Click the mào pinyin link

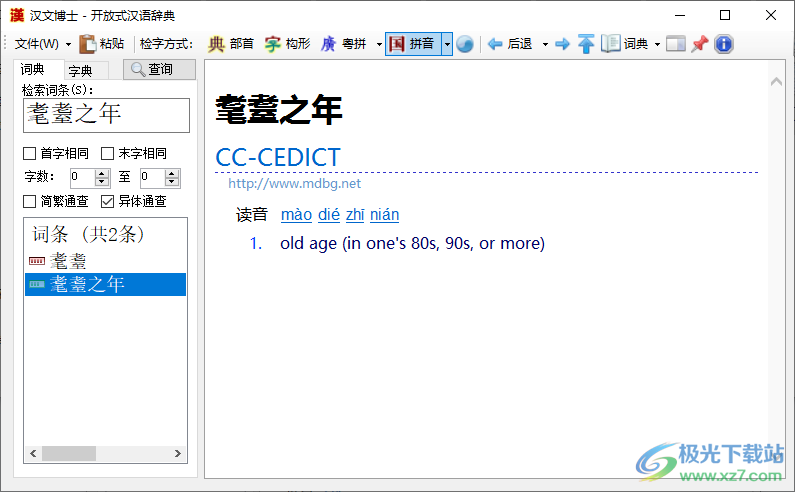pyautogui.click(x=297, y=215)
